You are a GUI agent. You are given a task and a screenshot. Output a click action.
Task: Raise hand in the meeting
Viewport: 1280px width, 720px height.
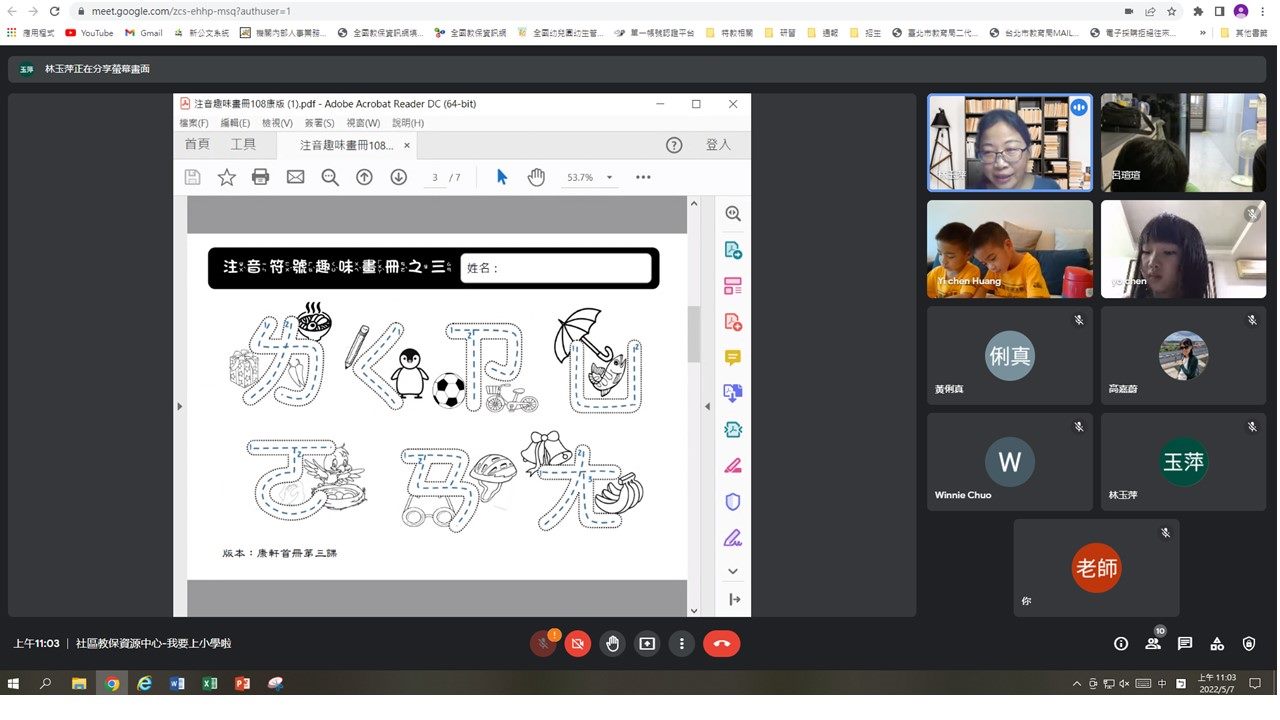tap(612, 644)
